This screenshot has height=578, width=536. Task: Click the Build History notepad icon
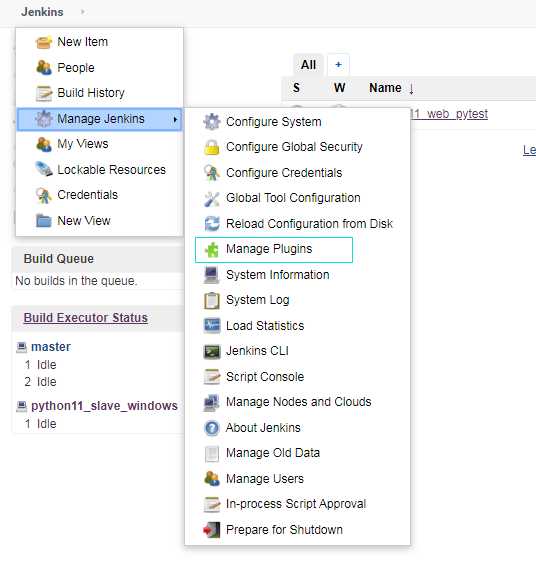coord(44,93)
